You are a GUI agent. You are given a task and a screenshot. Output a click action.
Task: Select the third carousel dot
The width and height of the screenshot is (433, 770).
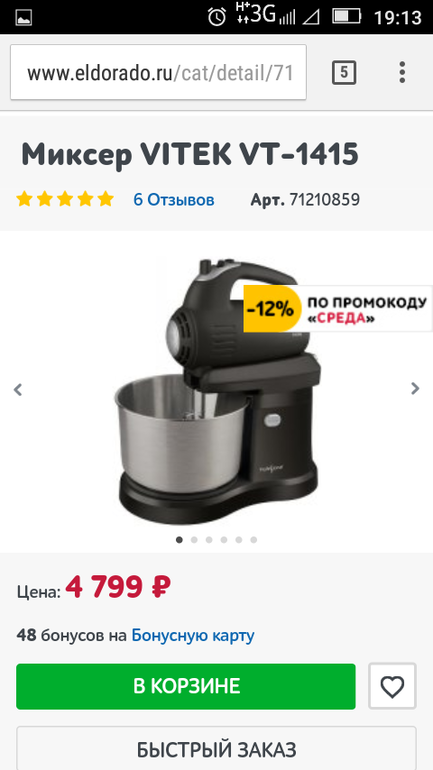click(209, 540)
